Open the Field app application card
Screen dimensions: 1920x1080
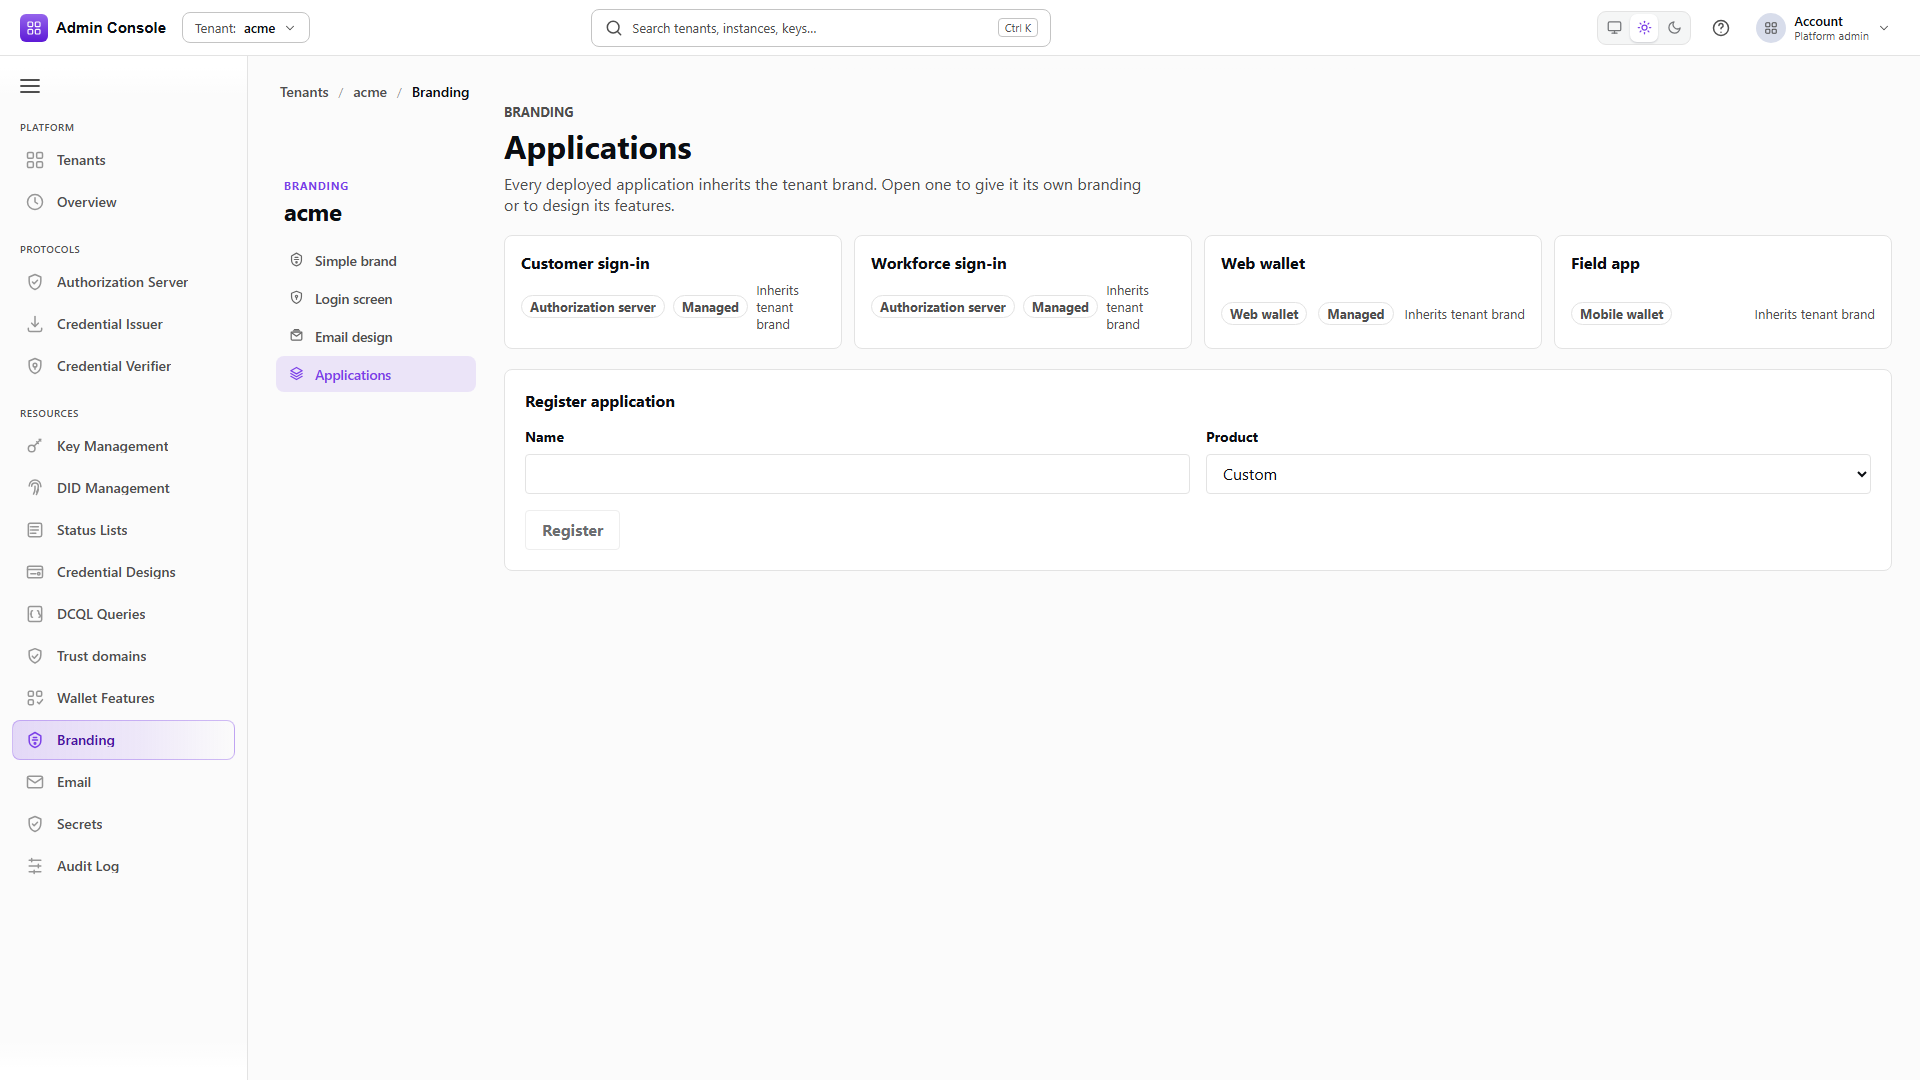click(1723, 292)
